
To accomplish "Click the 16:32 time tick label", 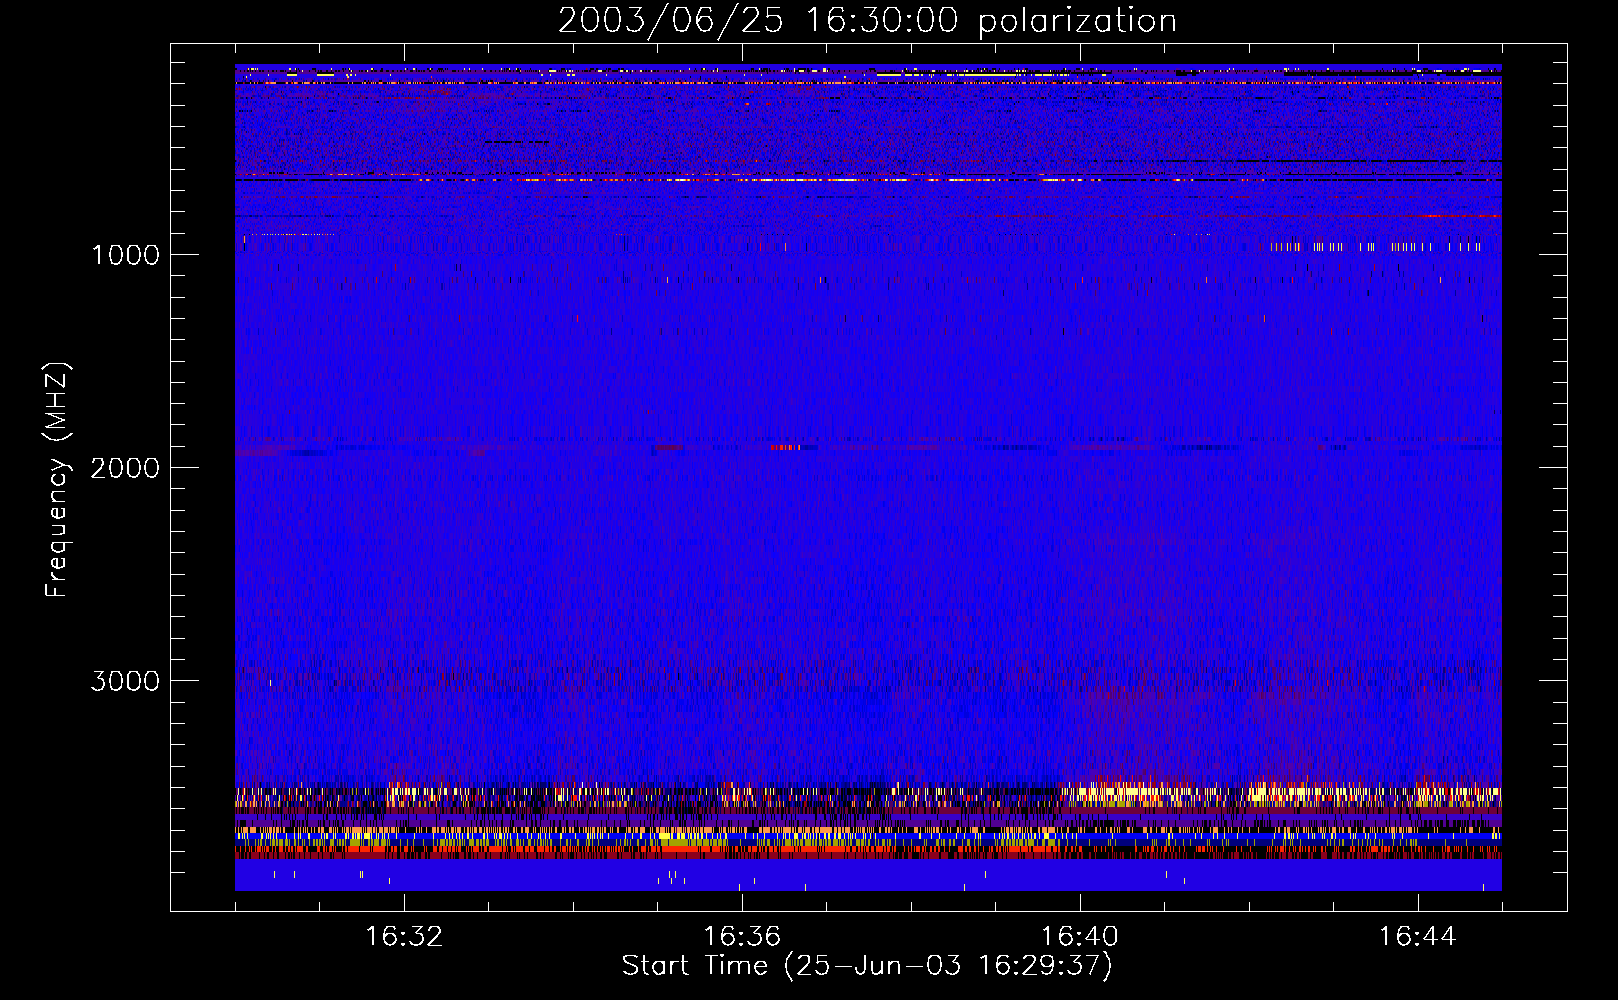I will 404,937.
